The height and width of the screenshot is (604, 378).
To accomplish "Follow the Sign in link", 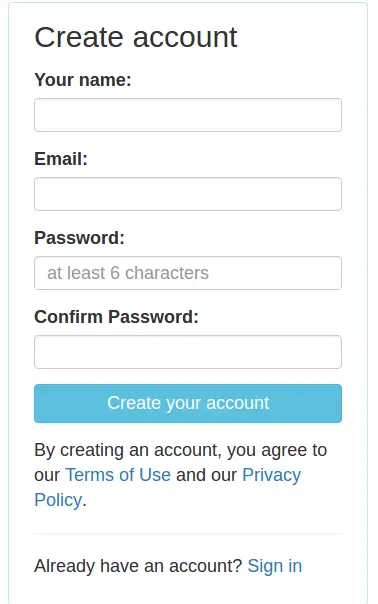I will tap(275, 566).
